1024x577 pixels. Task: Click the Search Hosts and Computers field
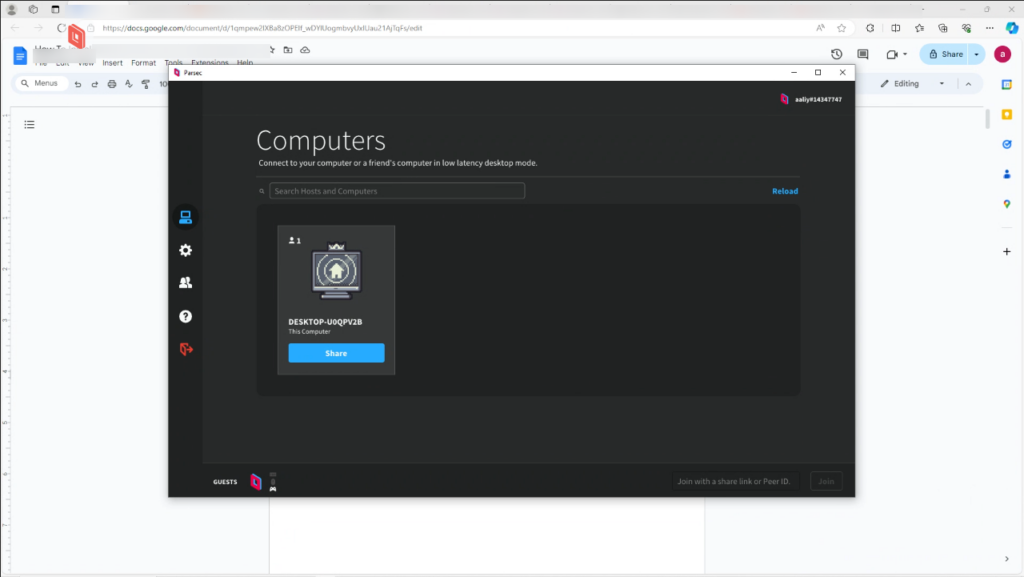pyautogui.click(x=396, y=190)
